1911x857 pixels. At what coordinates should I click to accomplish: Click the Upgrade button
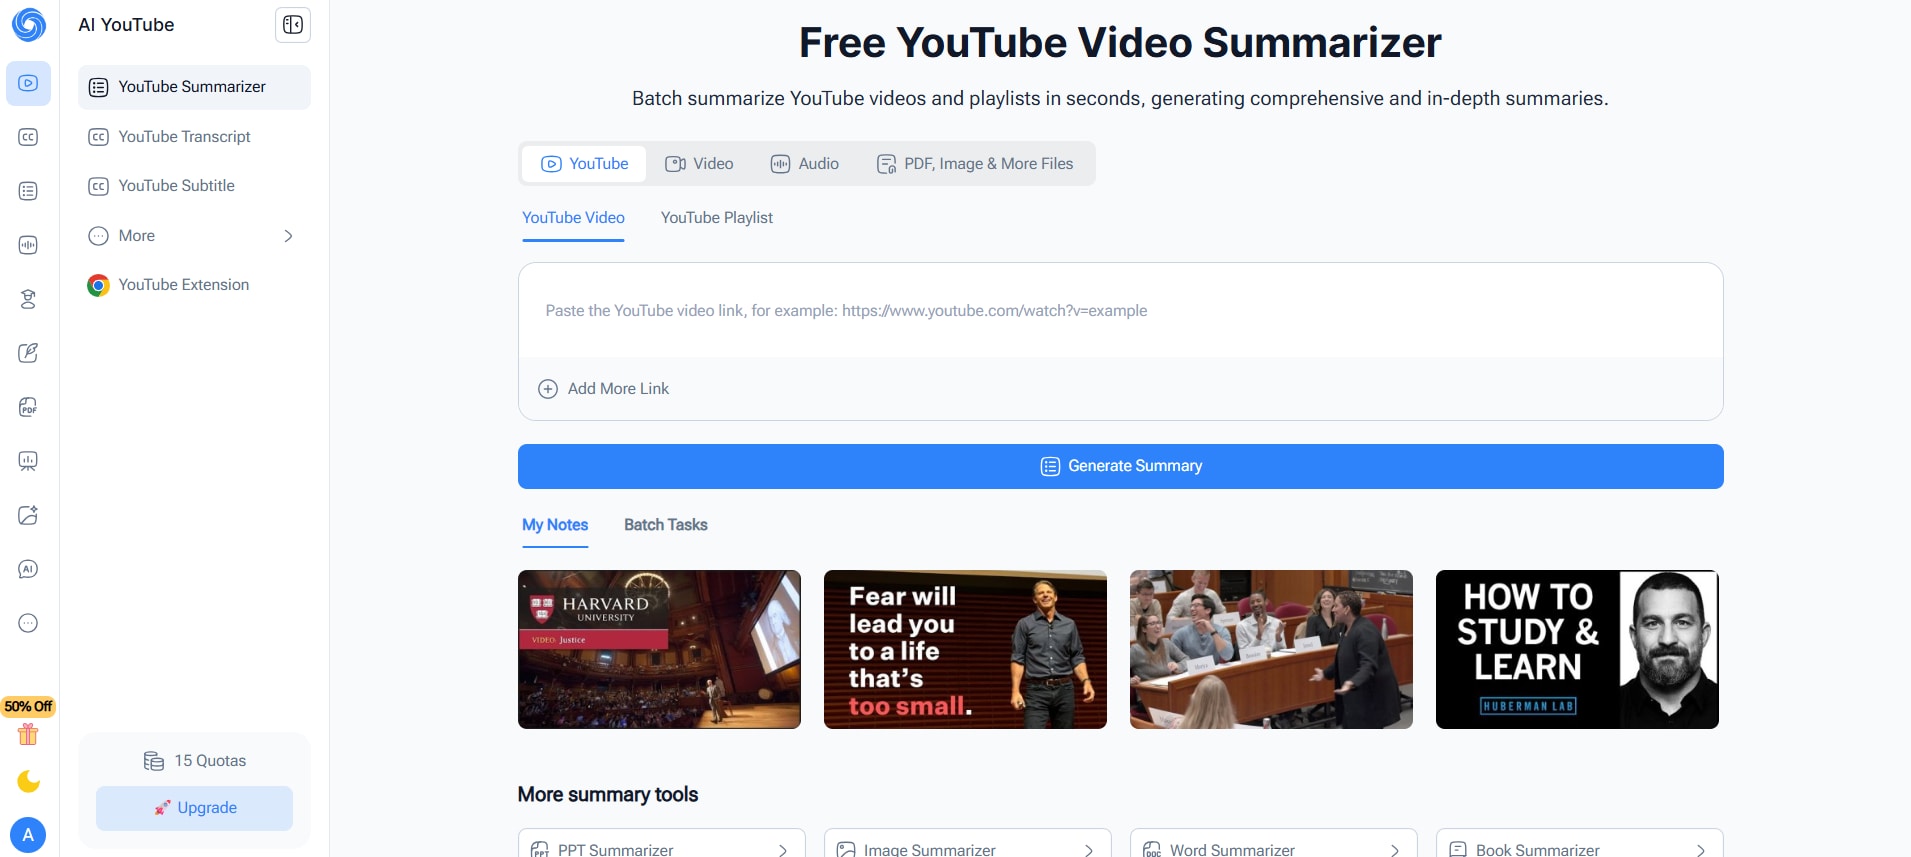pos(195,808)
